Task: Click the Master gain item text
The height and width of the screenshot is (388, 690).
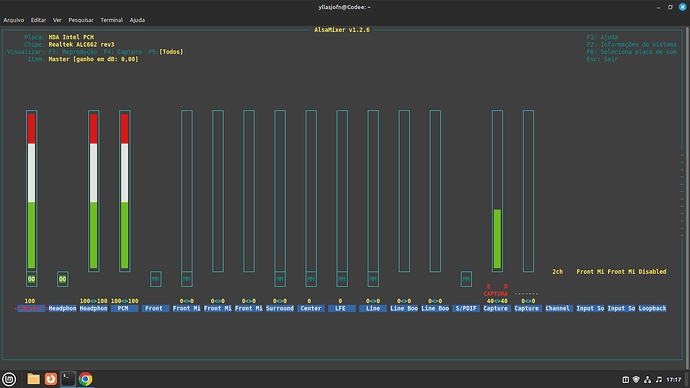Action: coord(93,59)
